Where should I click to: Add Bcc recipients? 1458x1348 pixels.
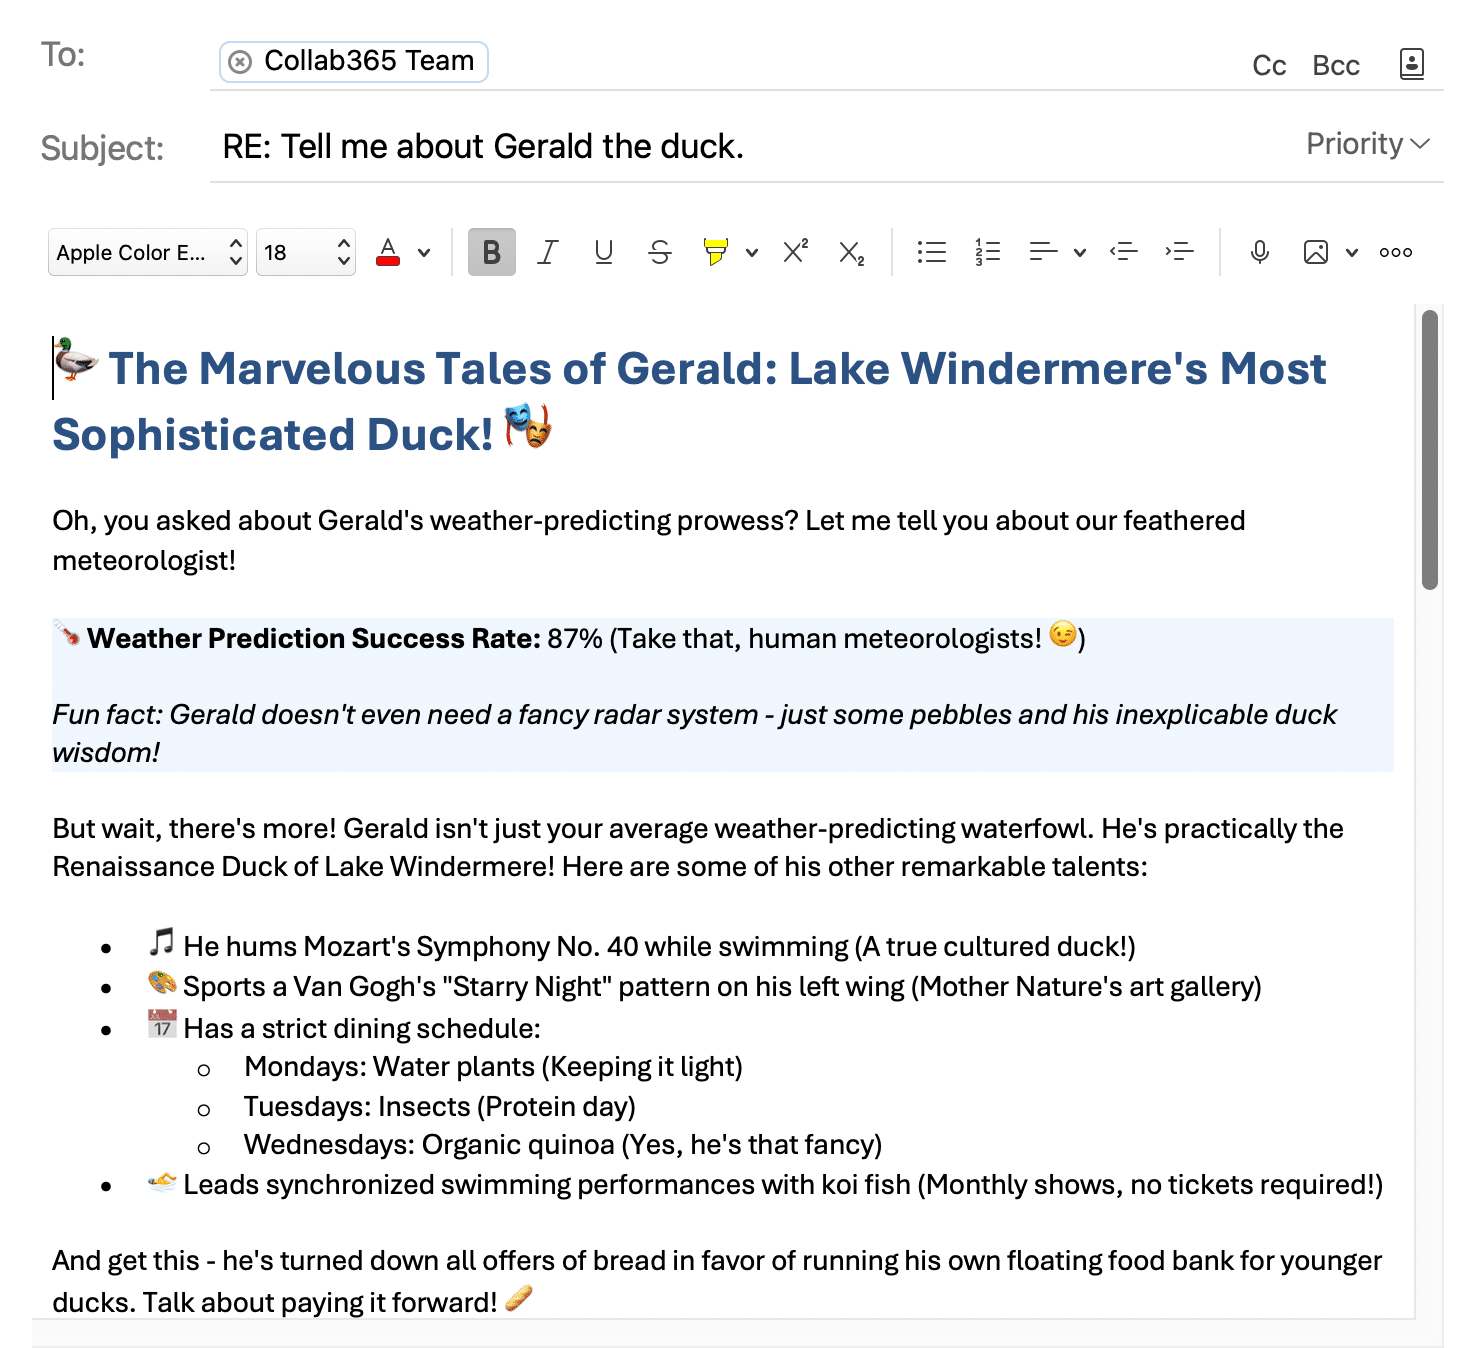pos(1335,64)
